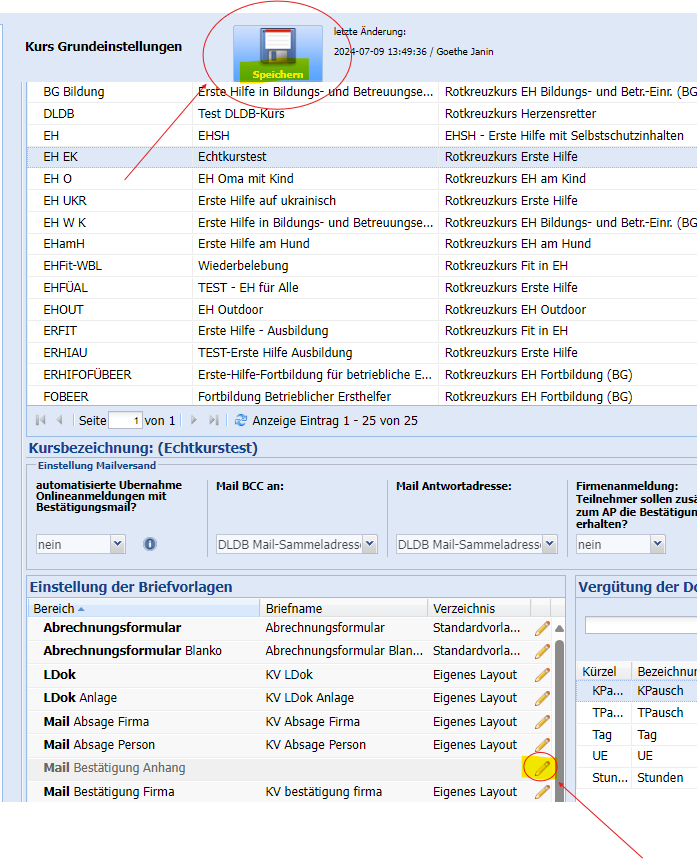Jump to the last page of courses
697x859 pixels.
click(x=213, y=421)
